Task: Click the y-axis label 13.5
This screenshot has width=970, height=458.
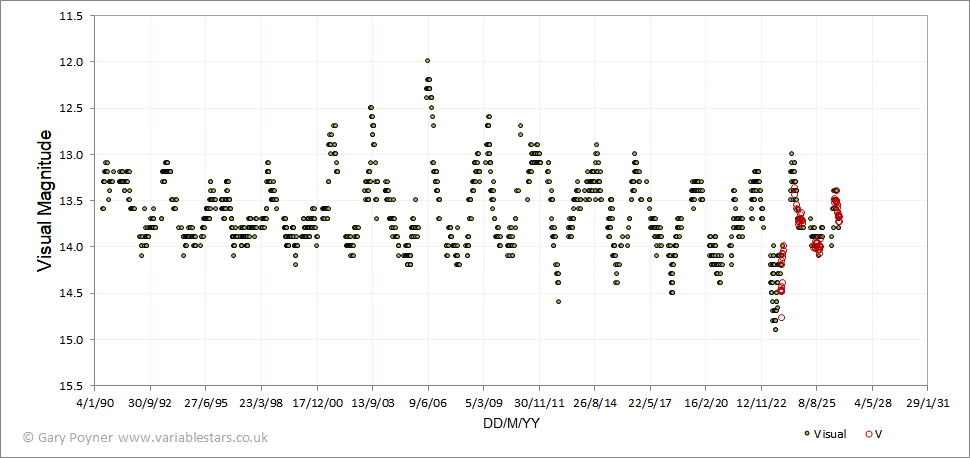Action: click(72, 201)
